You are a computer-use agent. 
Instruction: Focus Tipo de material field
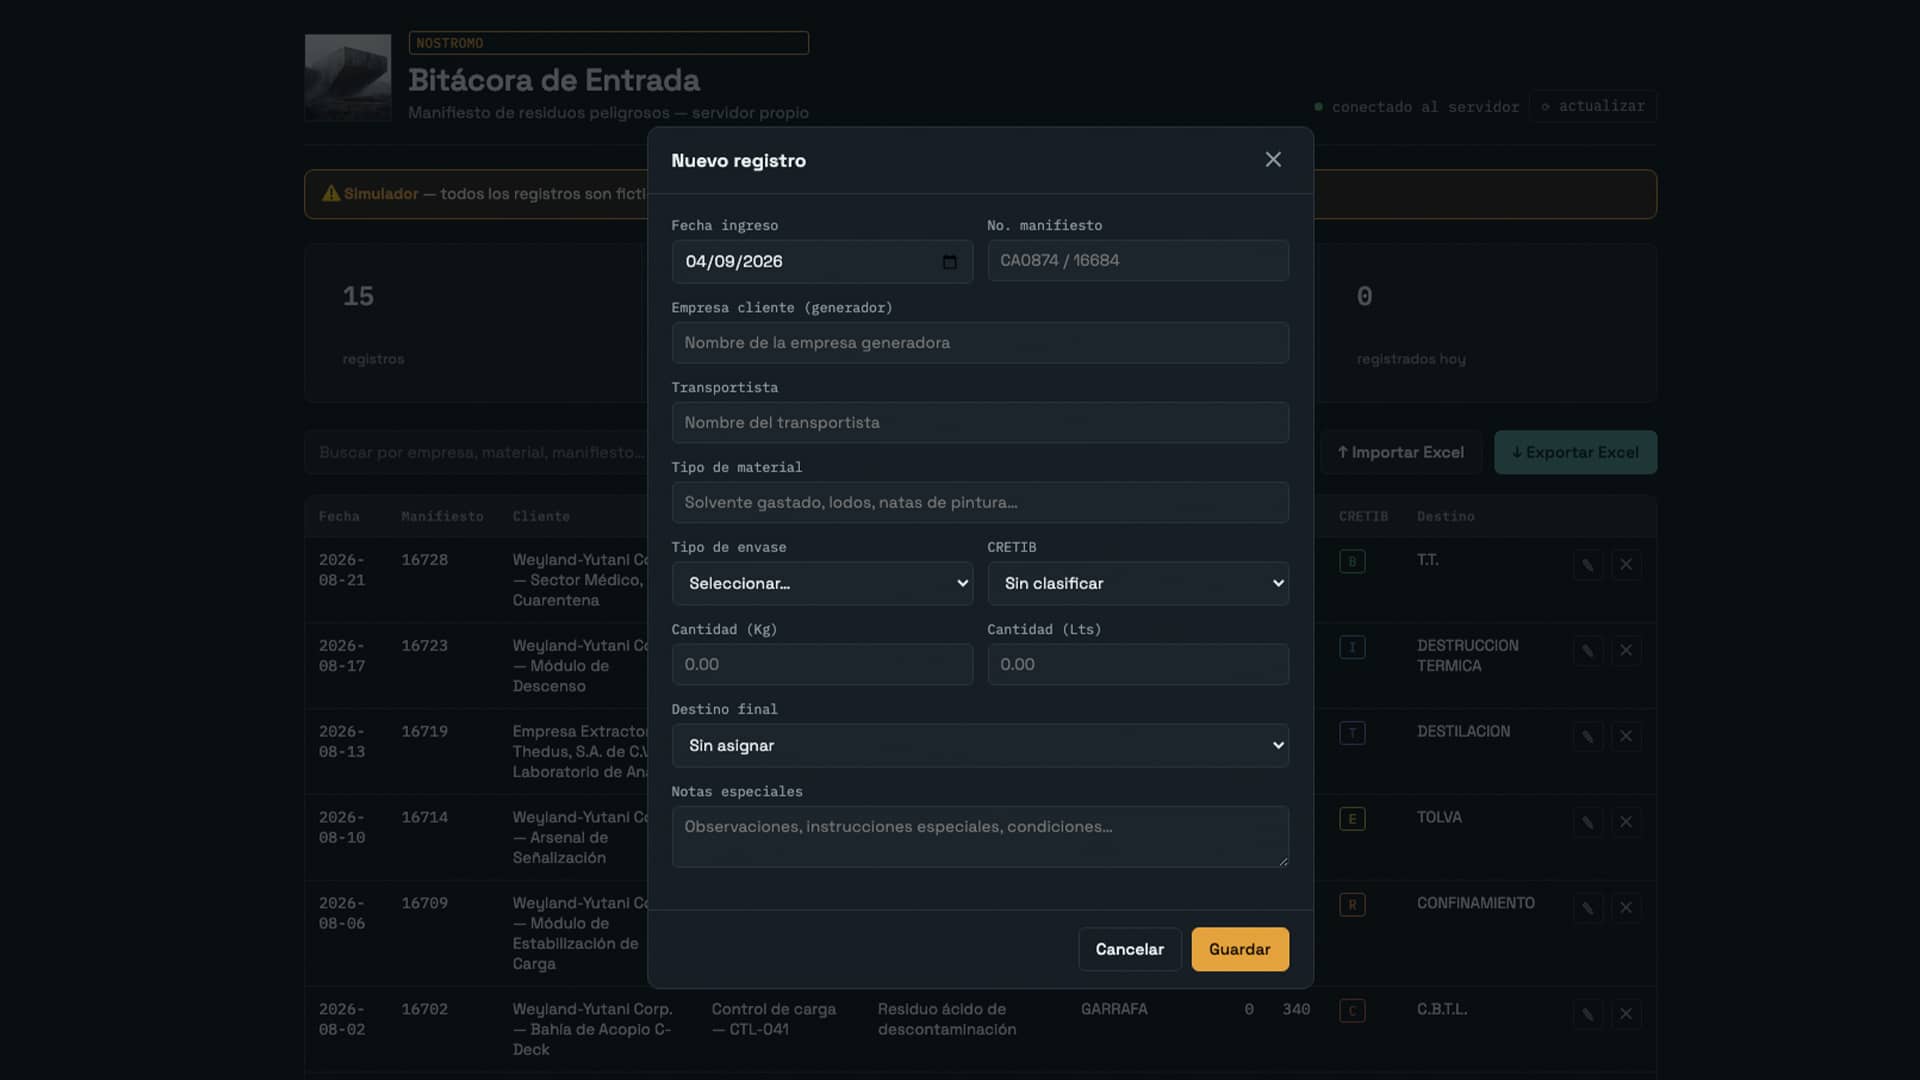980,503
